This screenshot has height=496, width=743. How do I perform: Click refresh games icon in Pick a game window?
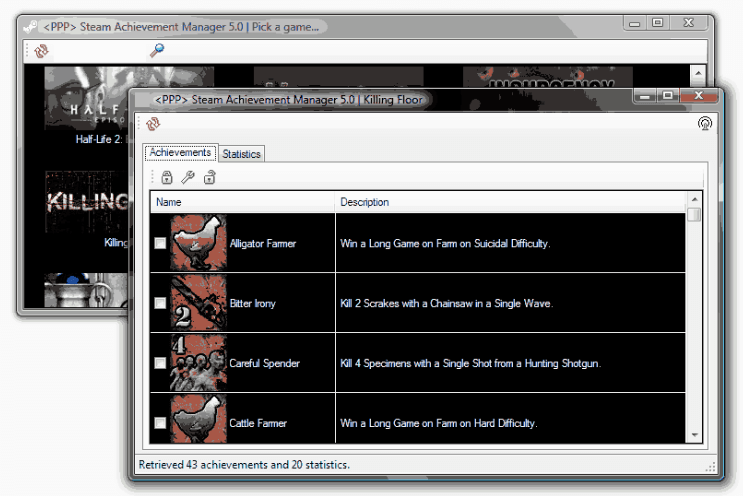[x=41, y=51]
